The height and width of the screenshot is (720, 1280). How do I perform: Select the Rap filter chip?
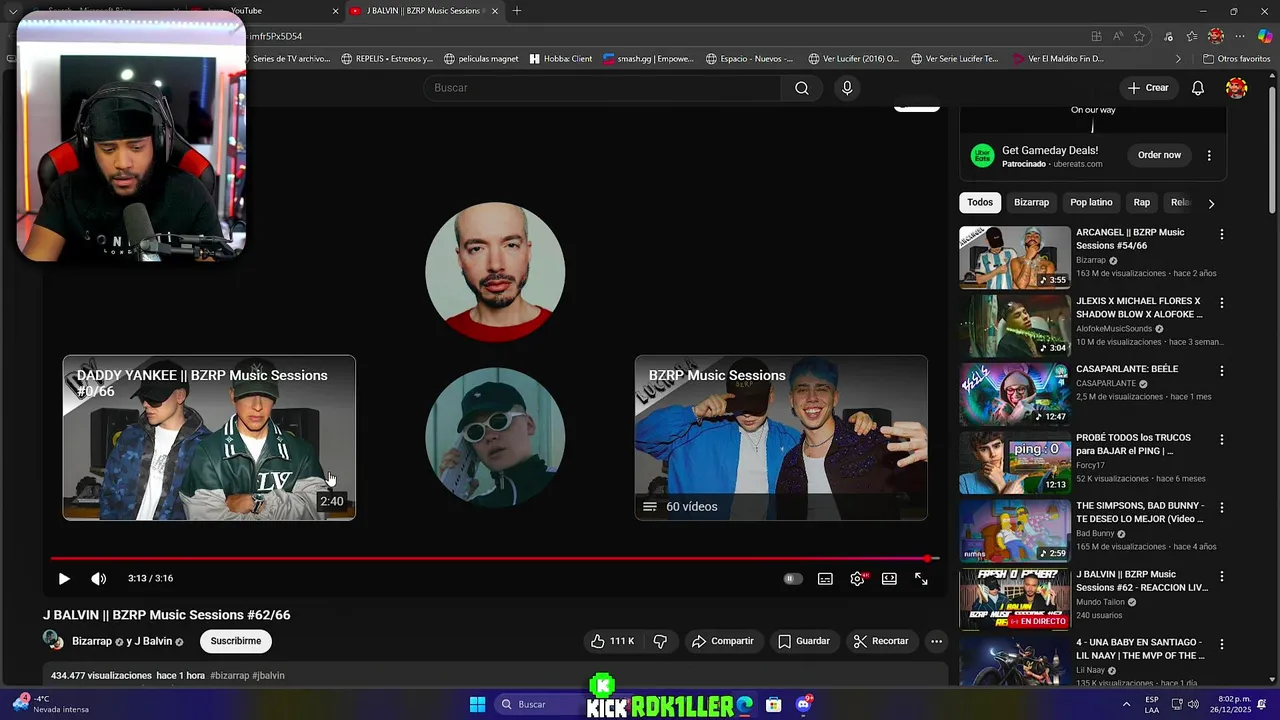[x=1141, y=202]
